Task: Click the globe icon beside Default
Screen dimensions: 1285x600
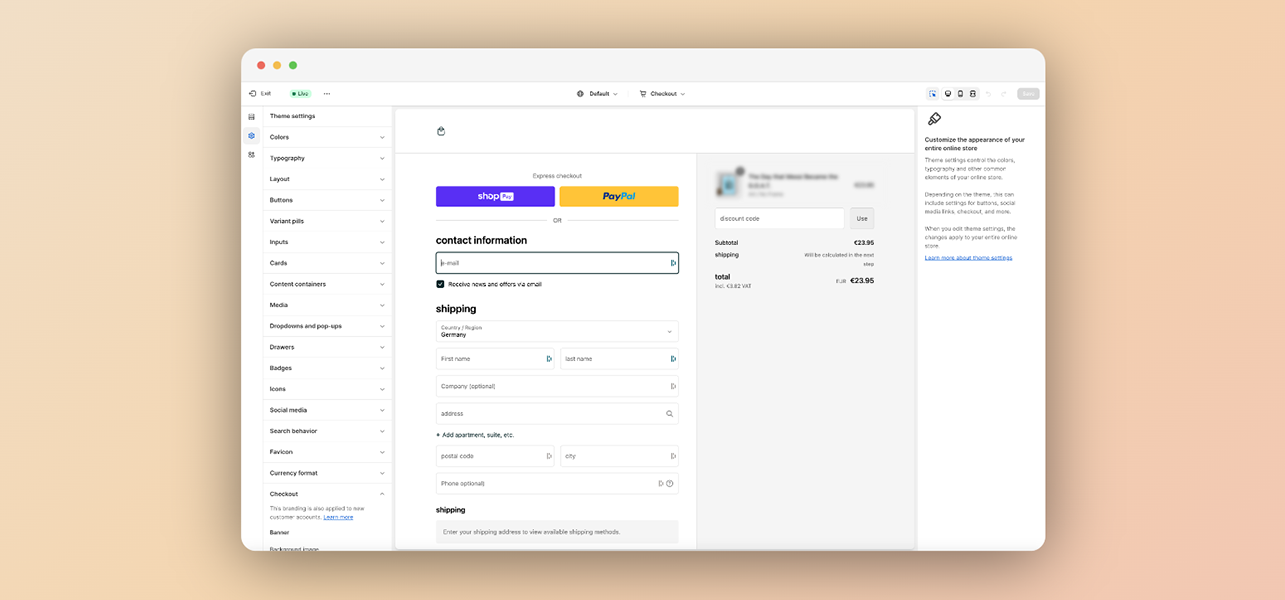Action: pos(580,94)
